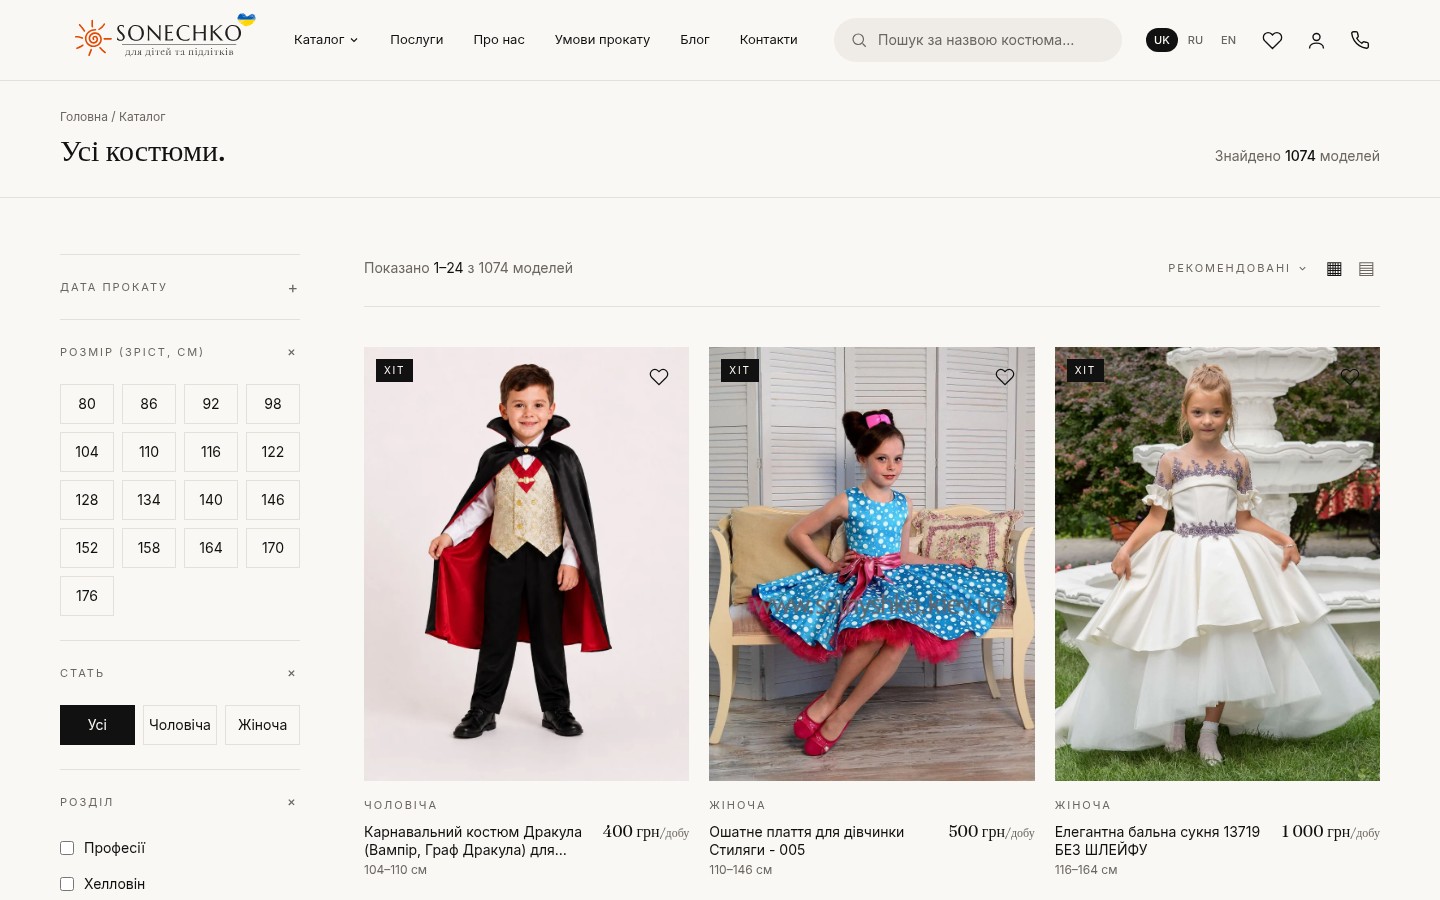Select size 140 filter
The height and width of the screenshot is (900, 1440).
(x=211, y=500)
